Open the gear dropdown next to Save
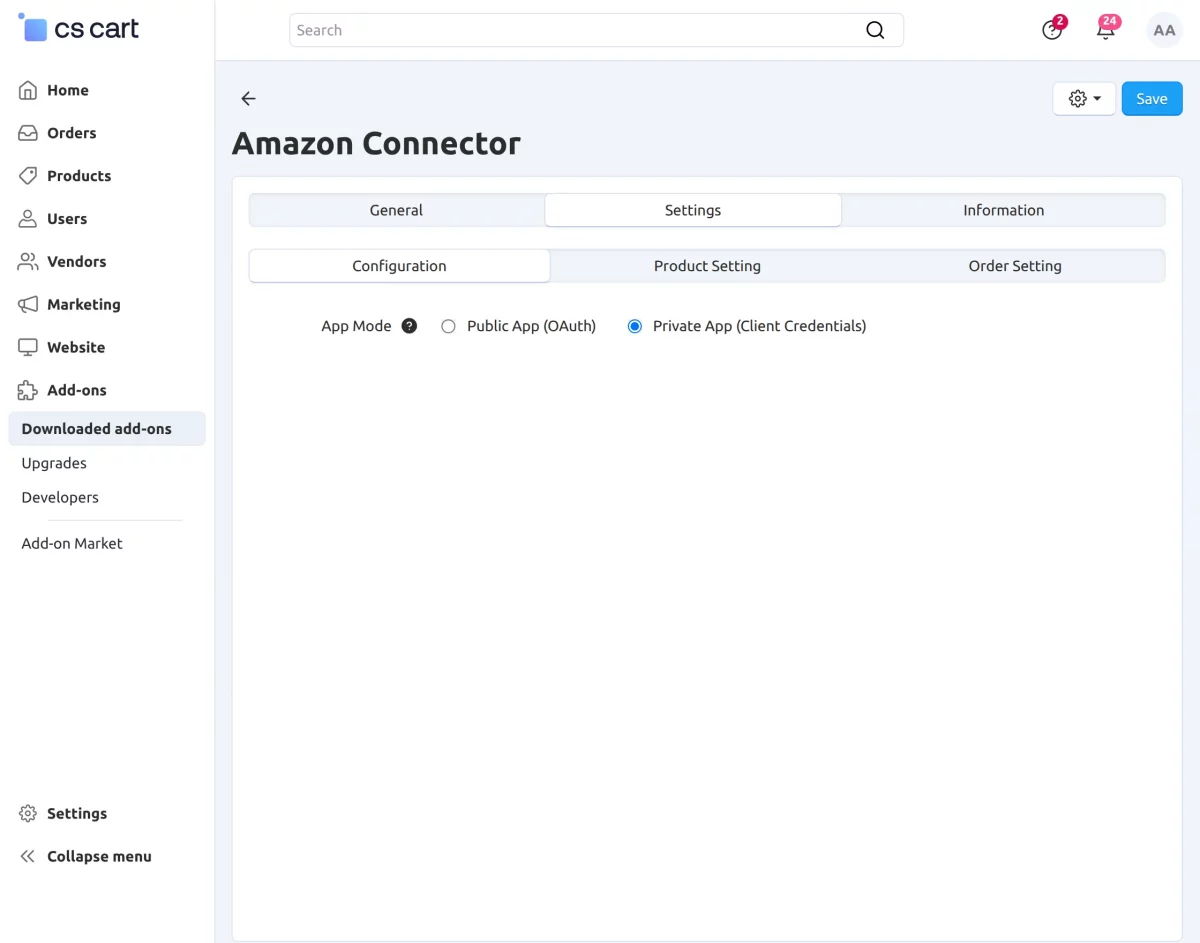Screen dimensions: 1200x943 [1084, 99]
